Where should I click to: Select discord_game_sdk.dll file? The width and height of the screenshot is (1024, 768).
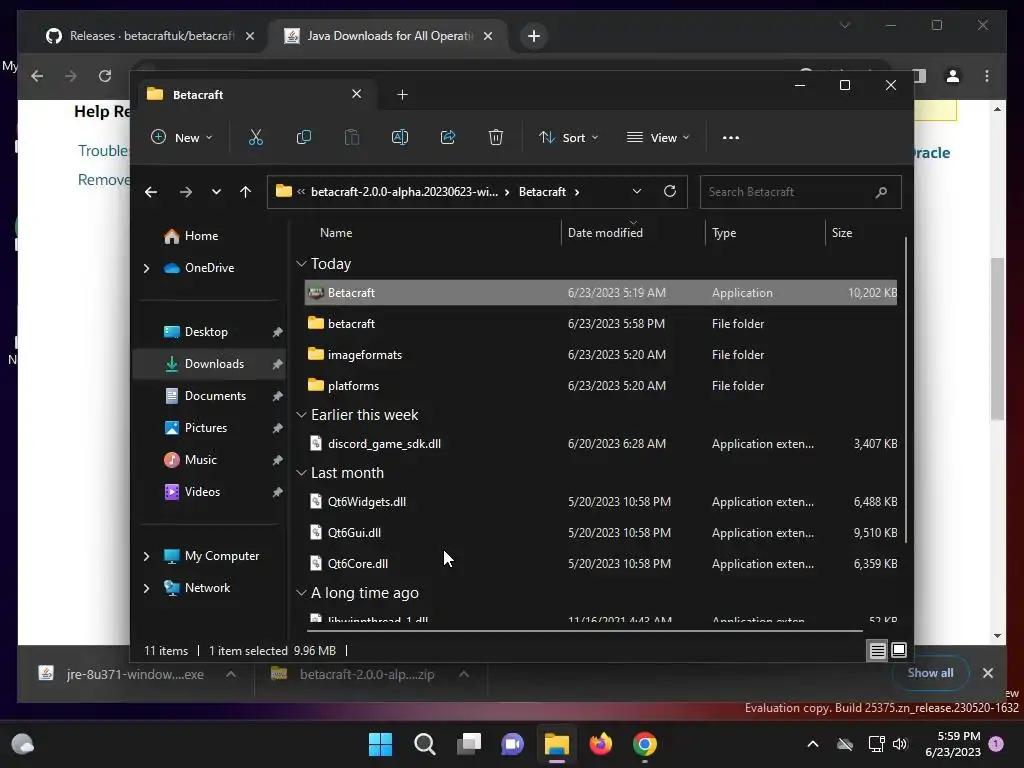coord(601,444)
